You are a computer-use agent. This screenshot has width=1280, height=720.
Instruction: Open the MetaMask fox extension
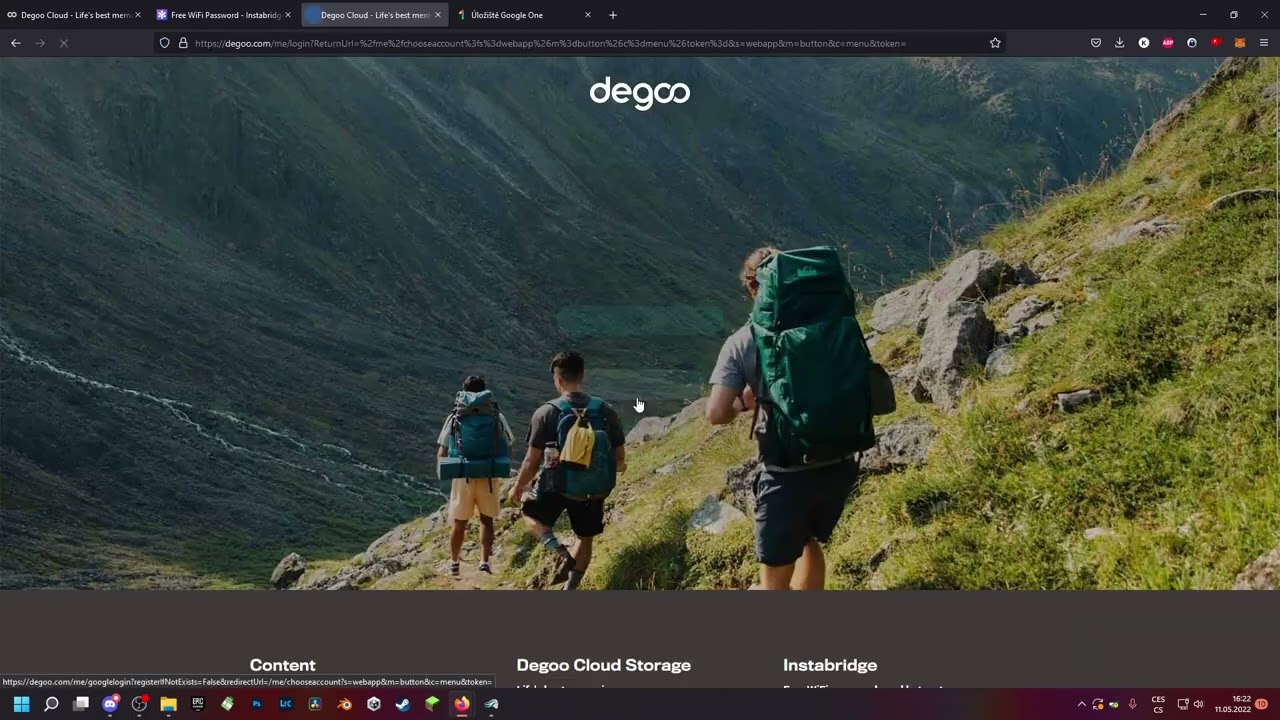[1240, 43]
